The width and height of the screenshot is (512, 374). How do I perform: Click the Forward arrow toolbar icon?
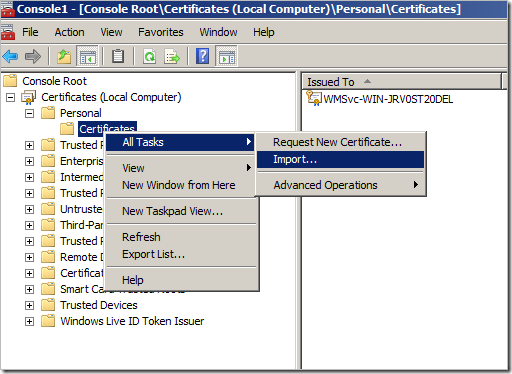(33, 56)
